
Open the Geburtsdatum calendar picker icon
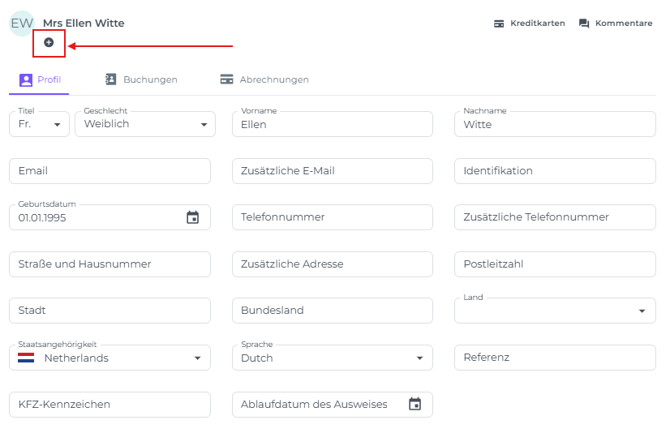click(x=193, y=217)
